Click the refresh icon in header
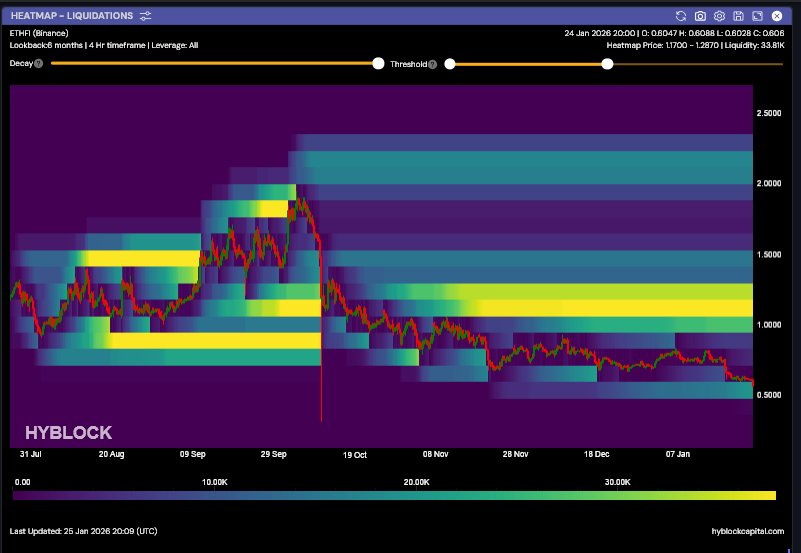This screenshot has width=801, height=553. [x=680, y=16]
